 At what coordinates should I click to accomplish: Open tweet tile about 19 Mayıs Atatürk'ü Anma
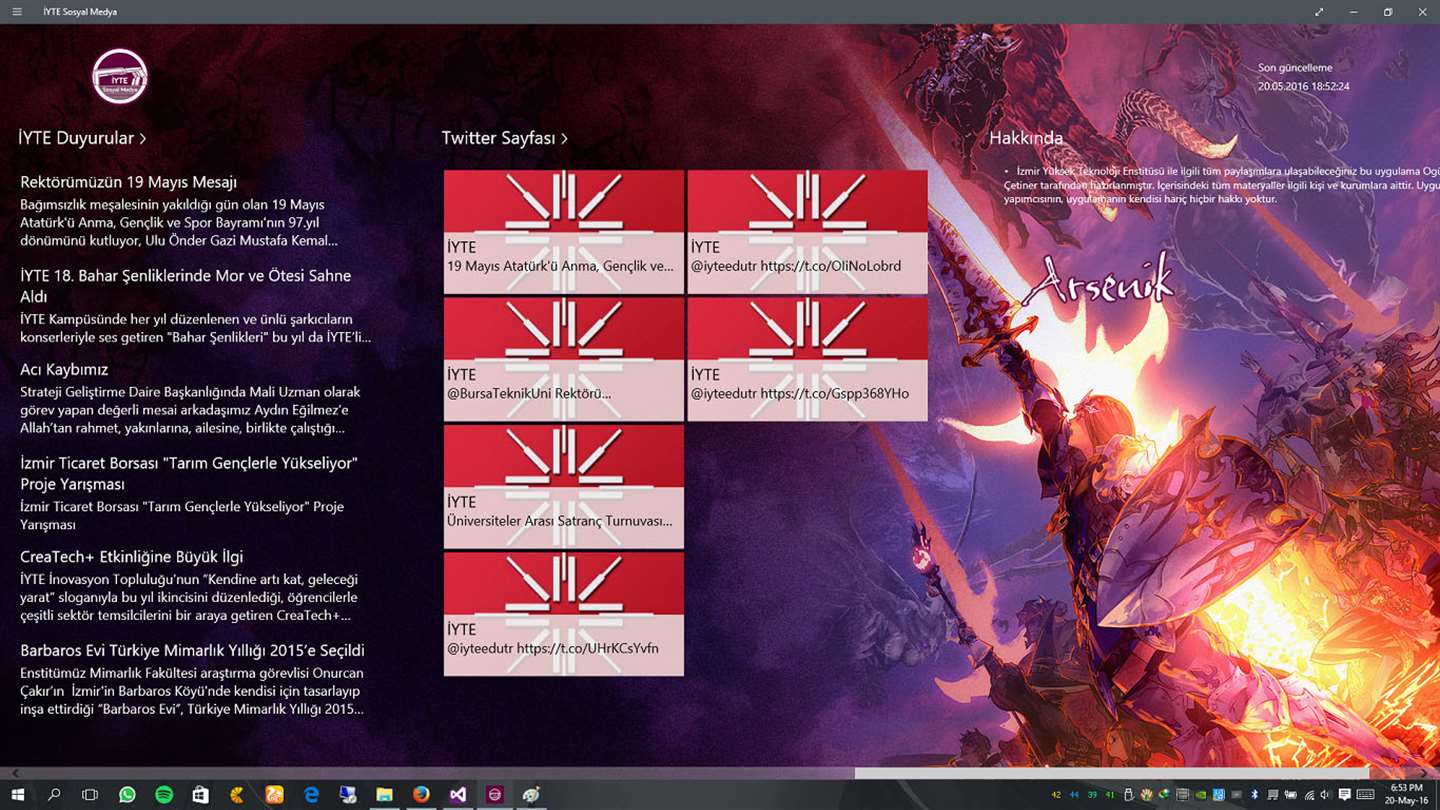564,231
